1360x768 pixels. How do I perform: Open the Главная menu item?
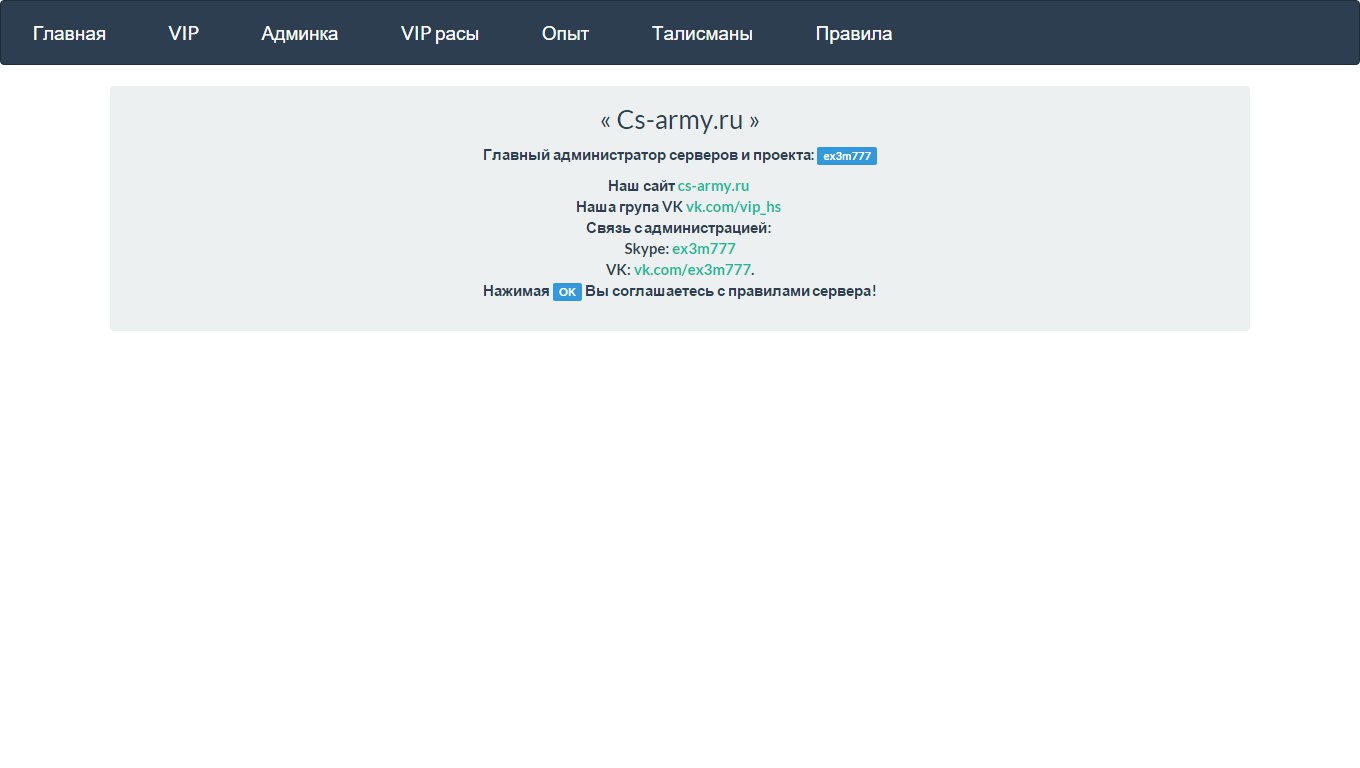click(x=69, y=33)
